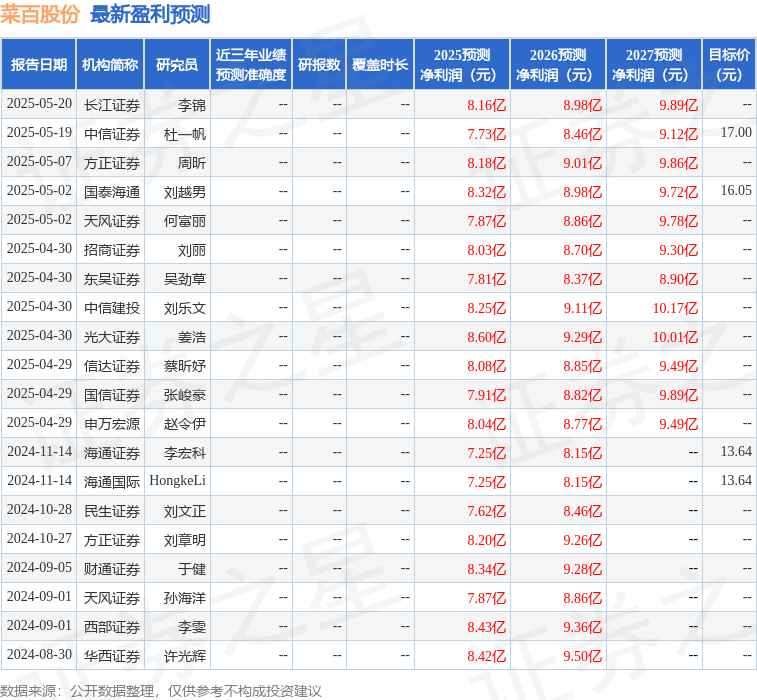Image resolution: width=757 pixels, height=700 pixels.
Task: Click the 8.03亿 profit value
Action: coord(487,250)
